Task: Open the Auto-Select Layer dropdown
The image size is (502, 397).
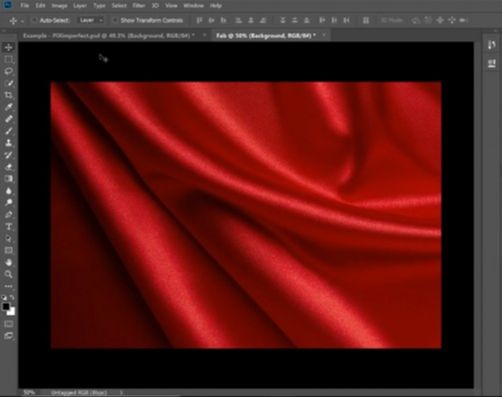Action: coord(91,20)
